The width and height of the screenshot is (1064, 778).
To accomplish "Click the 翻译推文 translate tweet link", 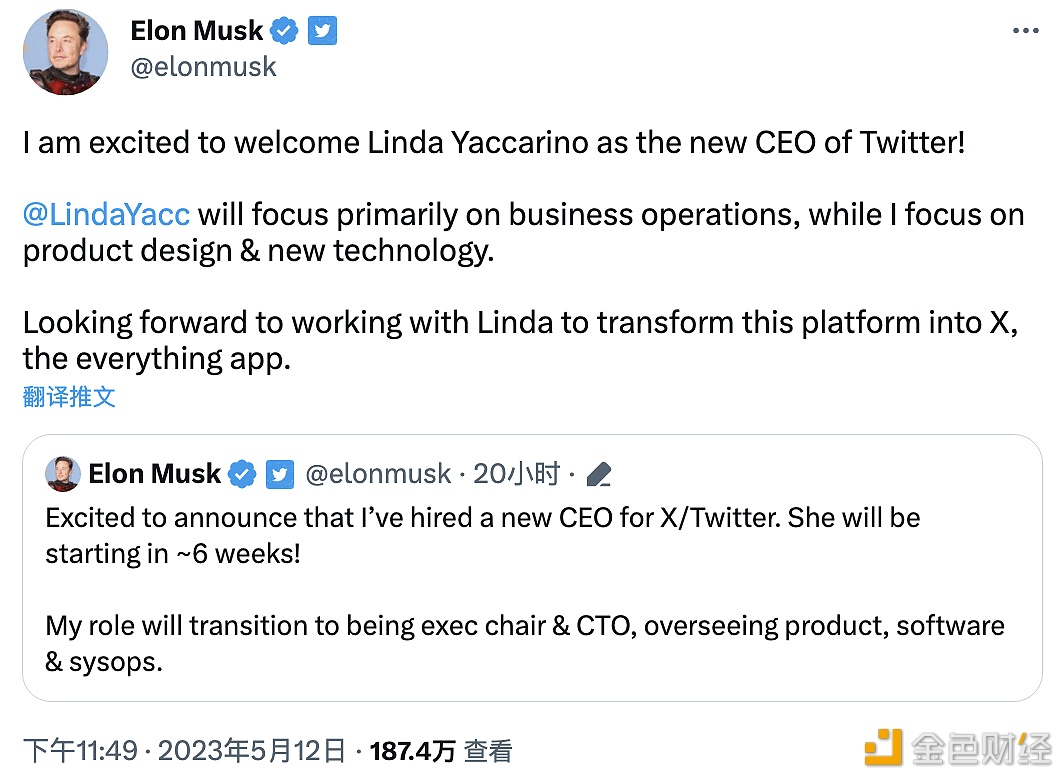I will (x=69, y=397).
